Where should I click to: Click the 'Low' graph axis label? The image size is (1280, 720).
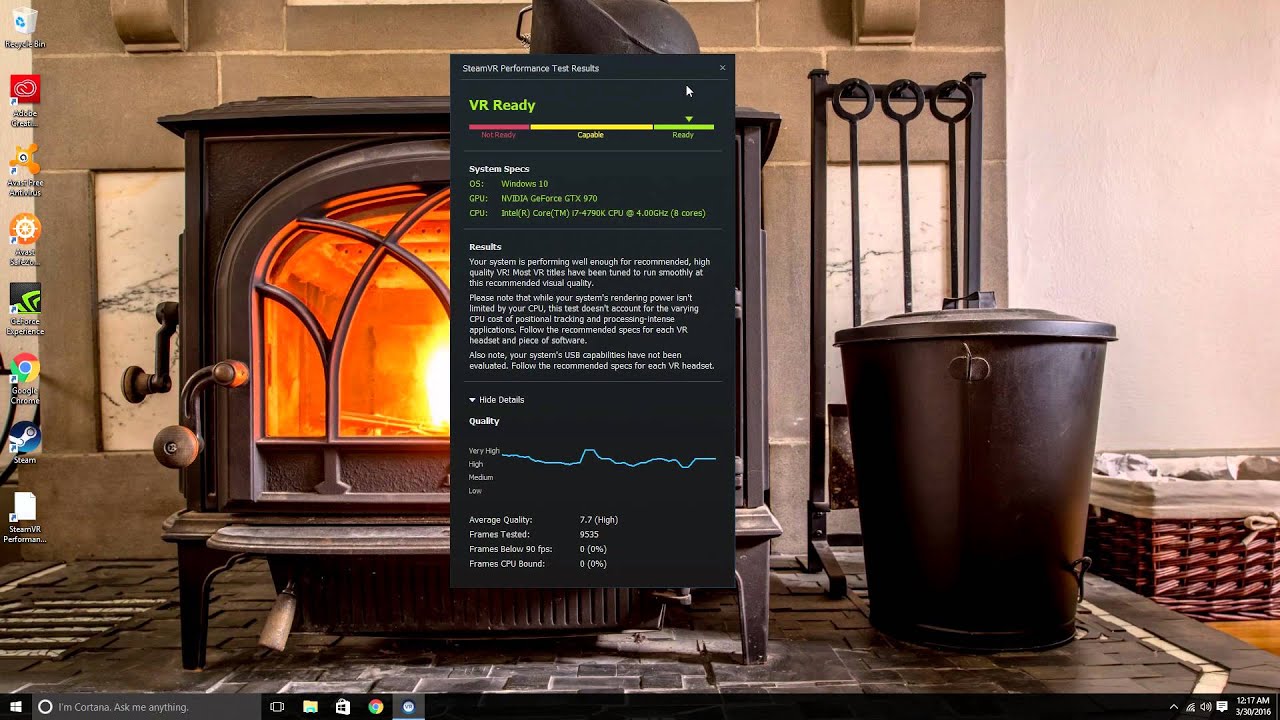coord(475,491)
